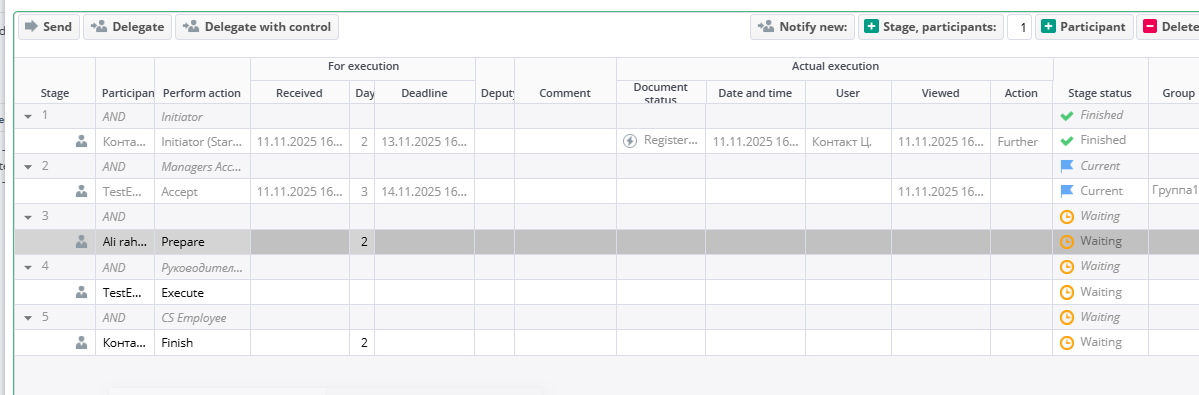Image resolution: width=1199 pixels, height=395 pixels.
Task: Add a stage via Stage, participants button
Action: (x=931, y=27)
